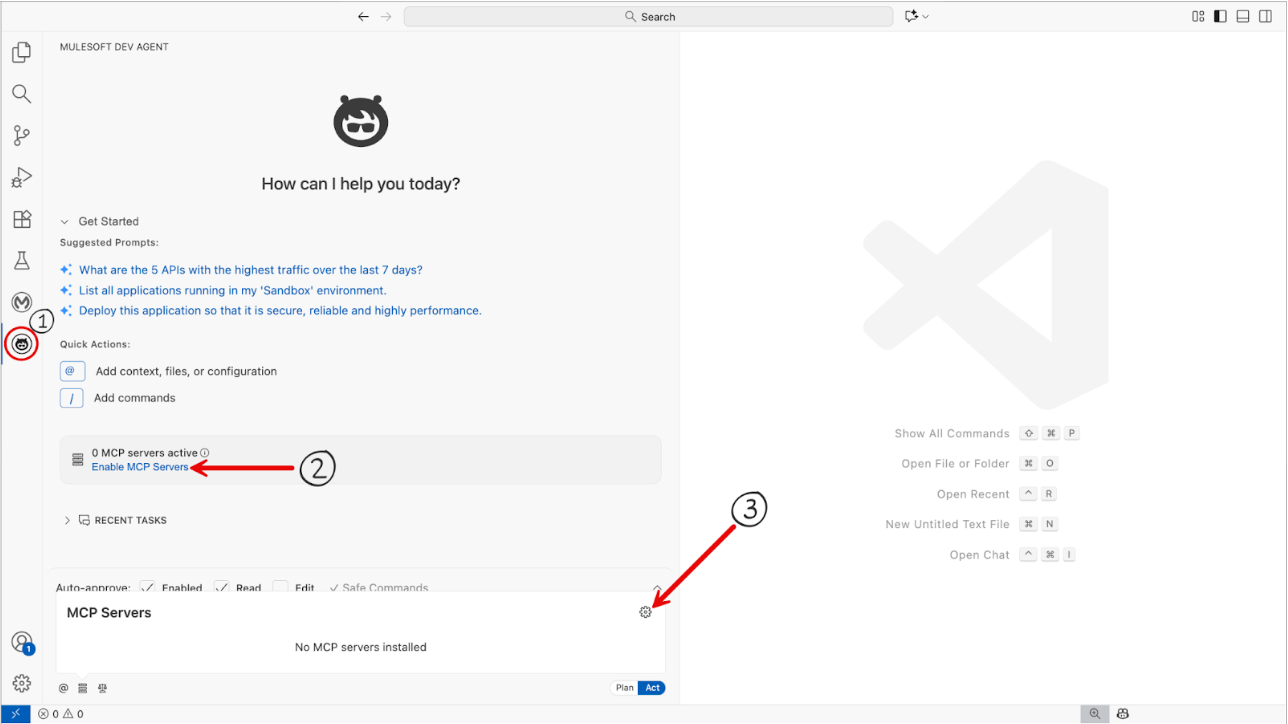Check the Edit auto-approve checkbox
The height and width of the screenshot is (724, 1288).
pyautogui.click(x=281, y=588)
